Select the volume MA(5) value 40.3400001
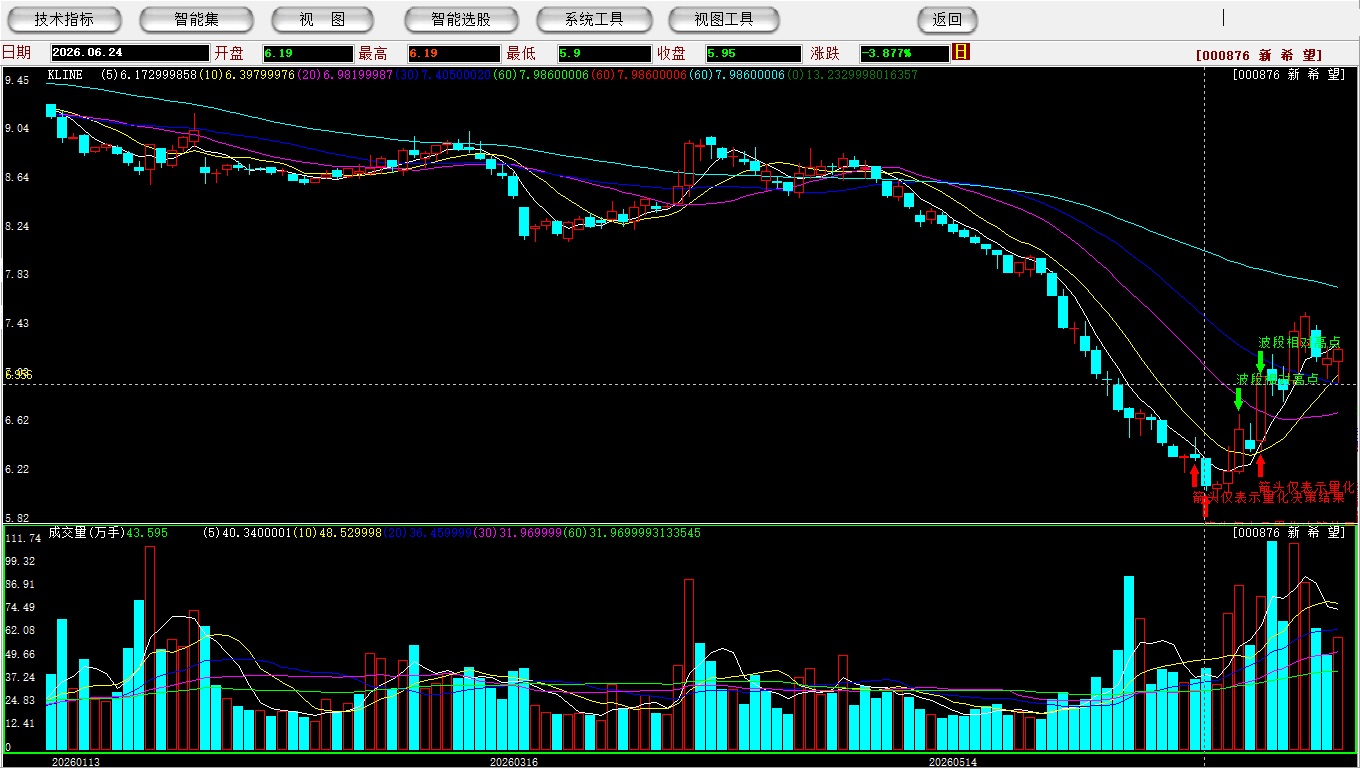Screen dimensions: 1360x768 pyautogui.click(x=255, y=533)
